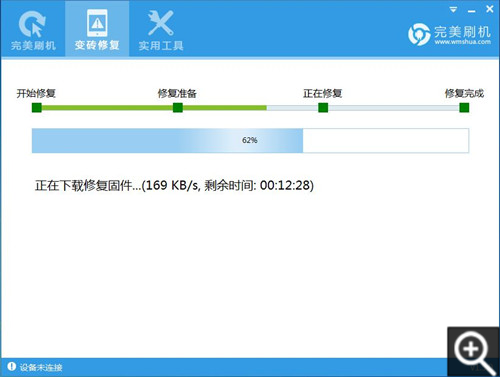Click the 62% download progress bar
The image size is (500, 377).
(x=250, y=140)
